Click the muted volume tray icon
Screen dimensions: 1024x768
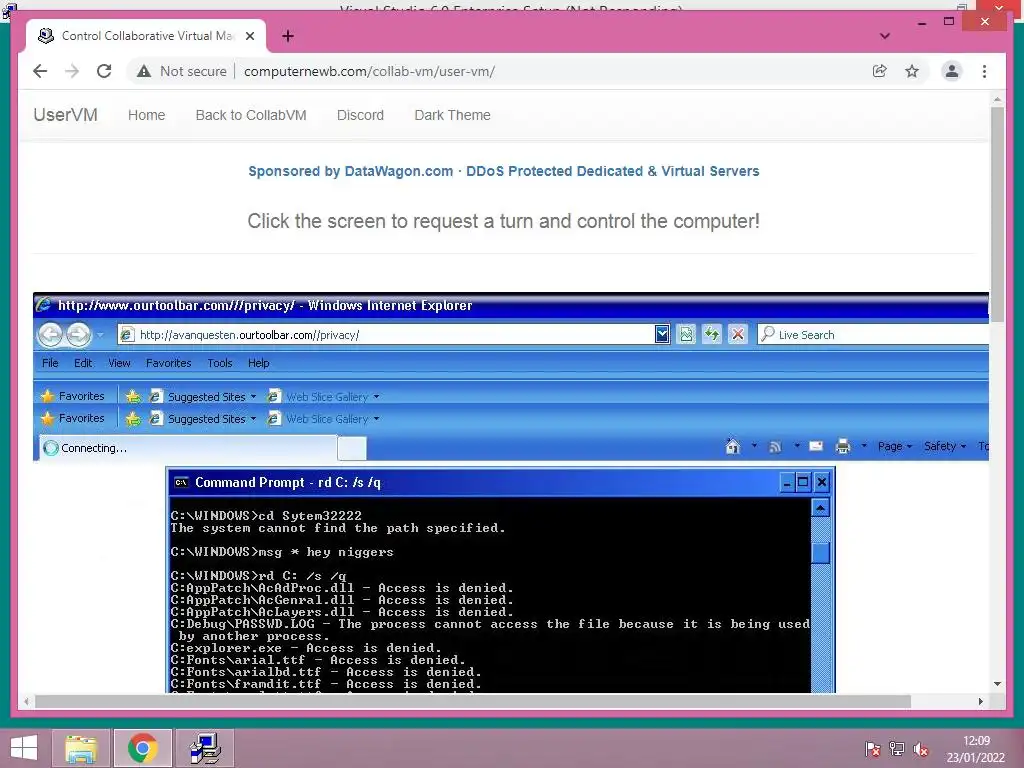click(x=921, y=749)
